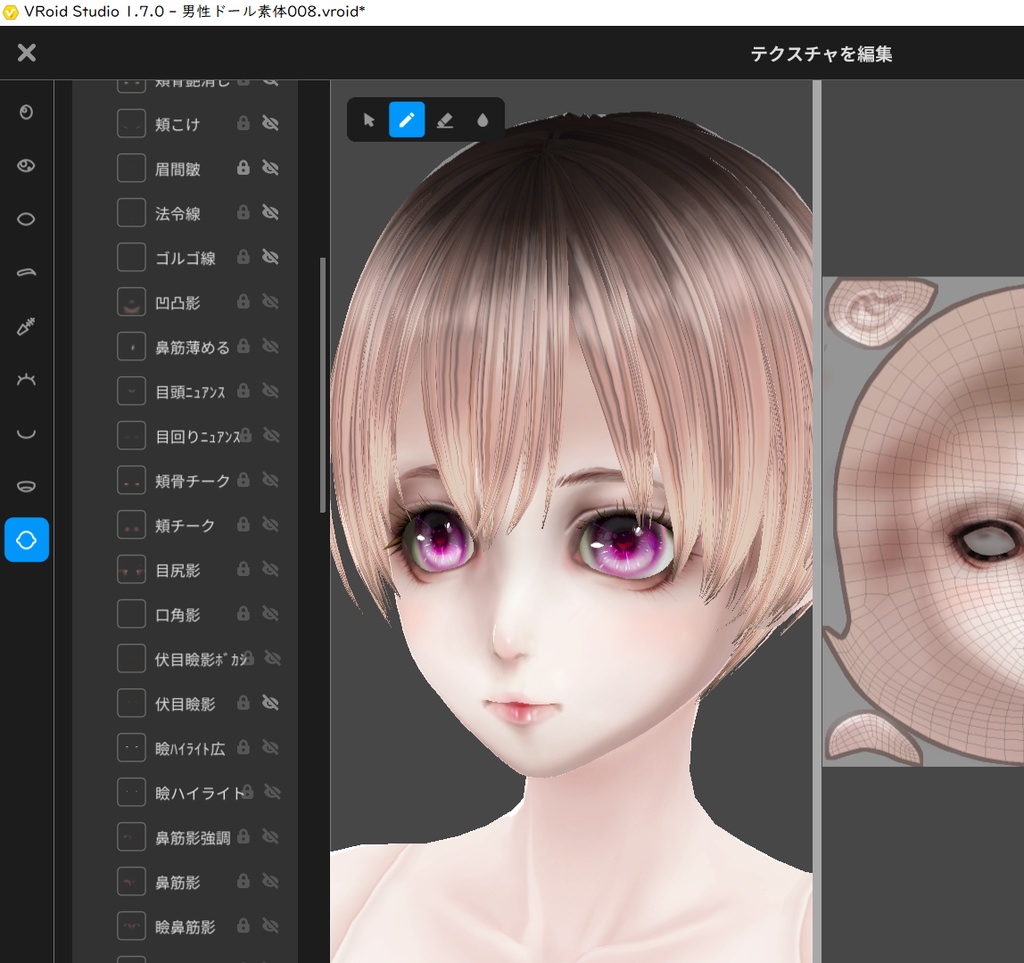Open the lips category in sidebar
1024x963 pixels.
click(26, 486)
